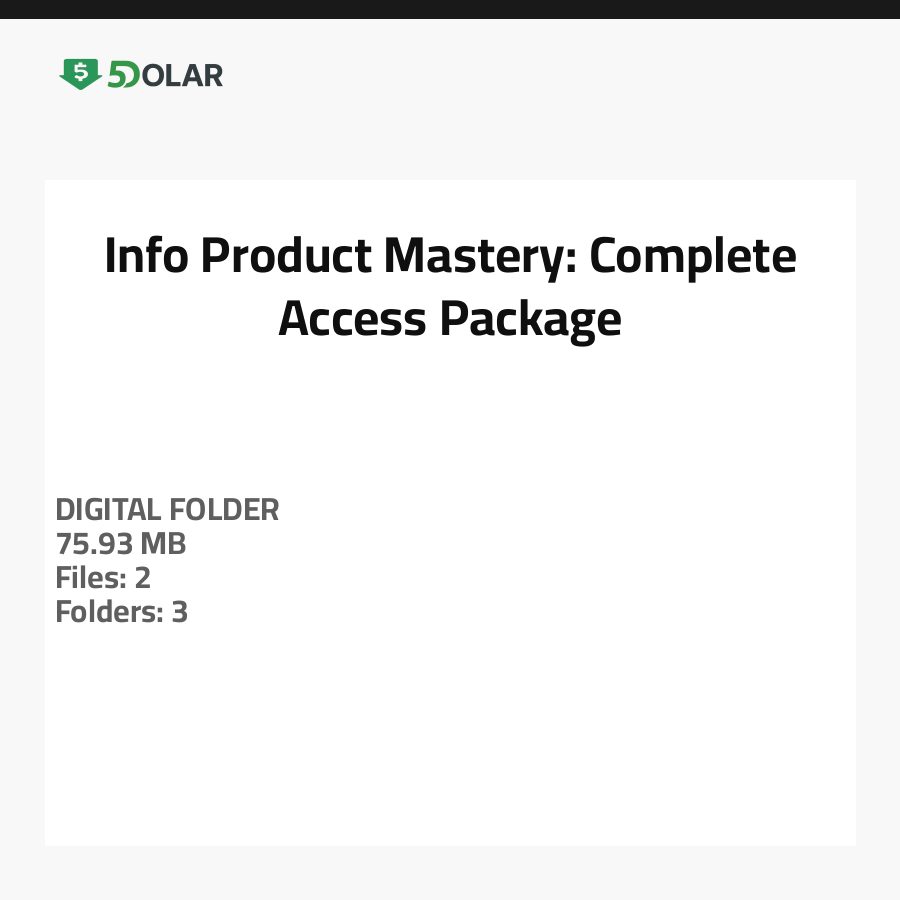Click the word DIGITAL in the label

(108, 510)
